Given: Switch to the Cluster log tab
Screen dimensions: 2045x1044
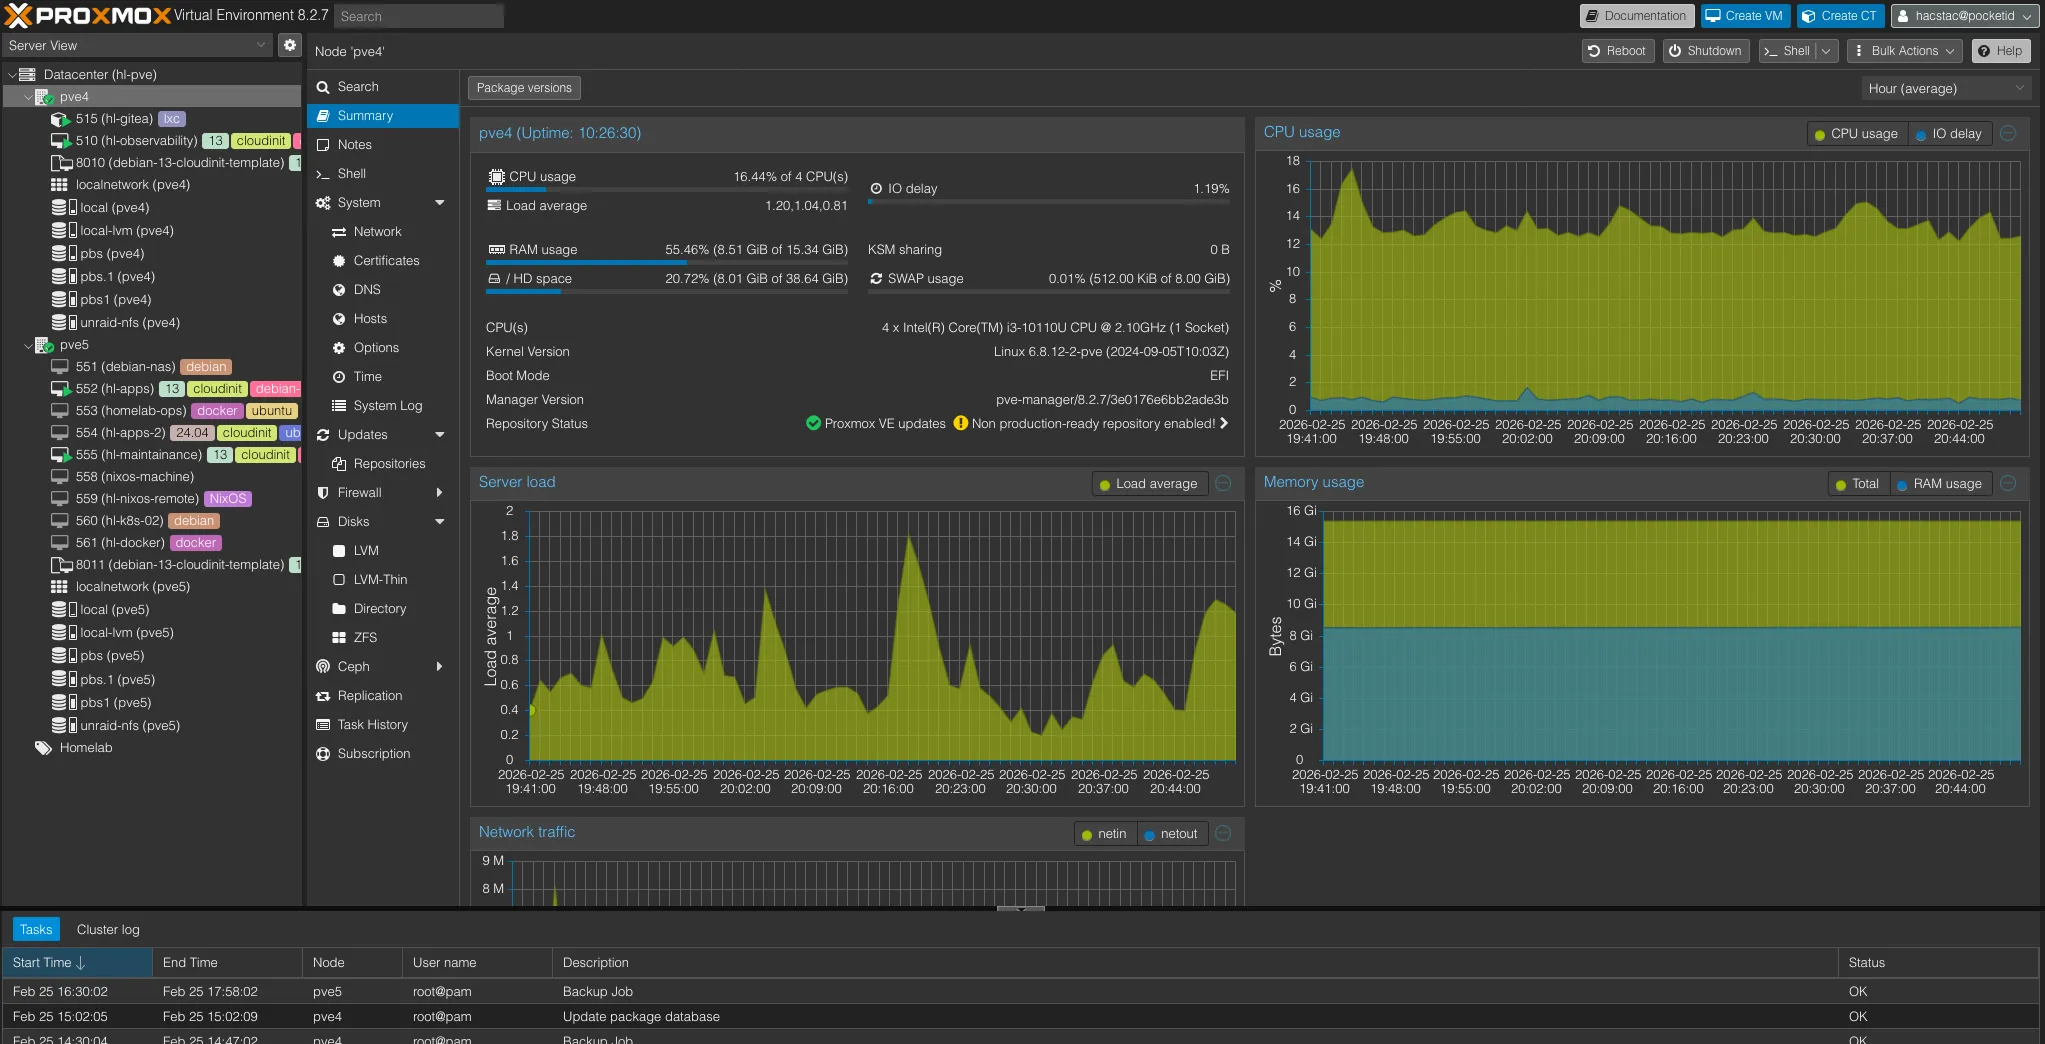Looking at the screenshot, I should tap(108, 929).
